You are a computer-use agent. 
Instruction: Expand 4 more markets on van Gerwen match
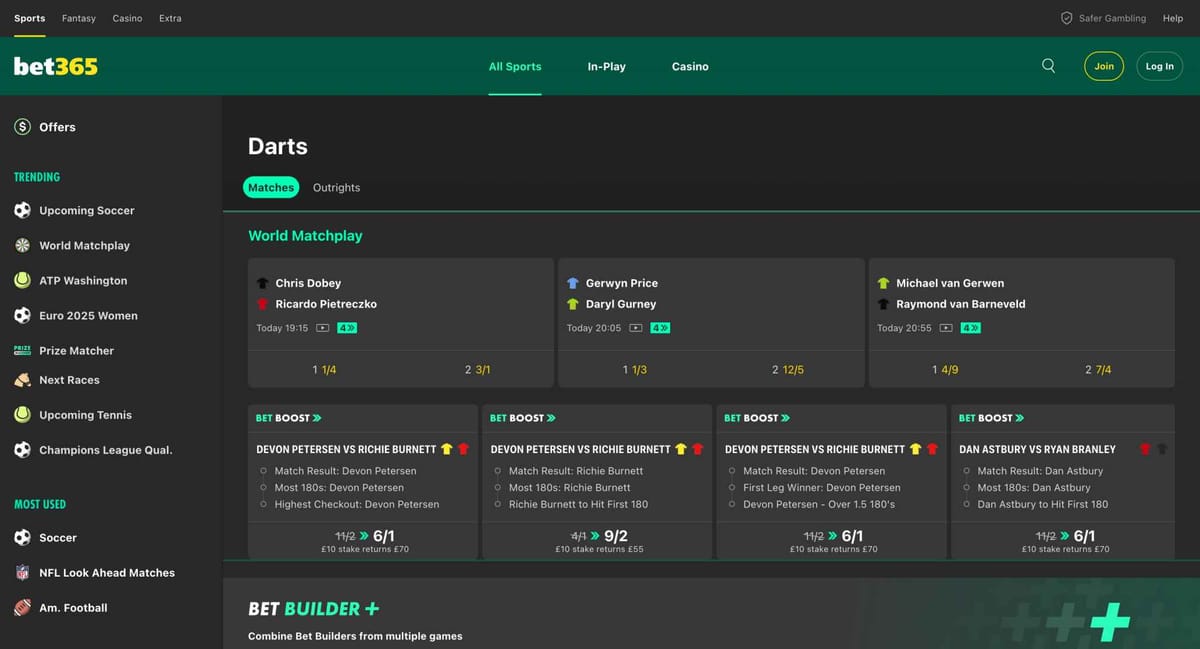[x=971, y=328]
